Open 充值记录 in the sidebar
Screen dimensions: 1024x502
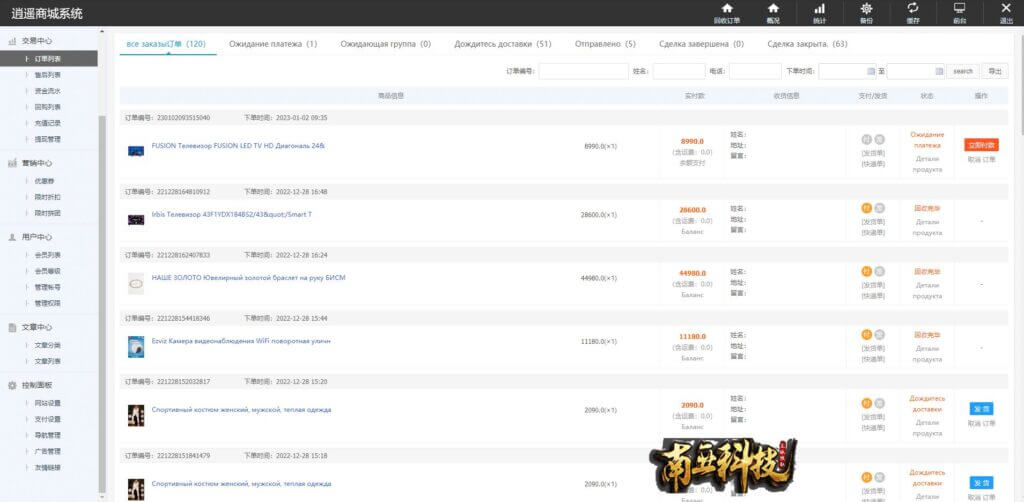click(48, 123)
